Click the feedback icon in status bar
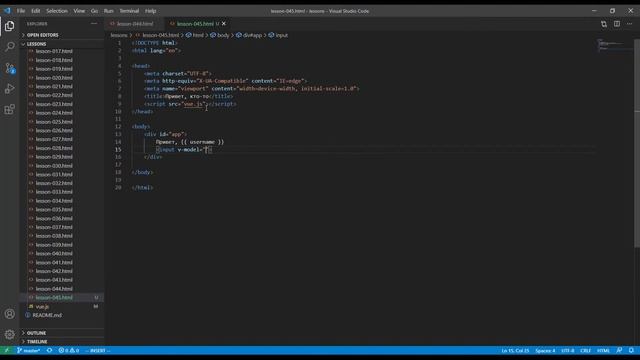The image size is (640, 360). [619, 351]
